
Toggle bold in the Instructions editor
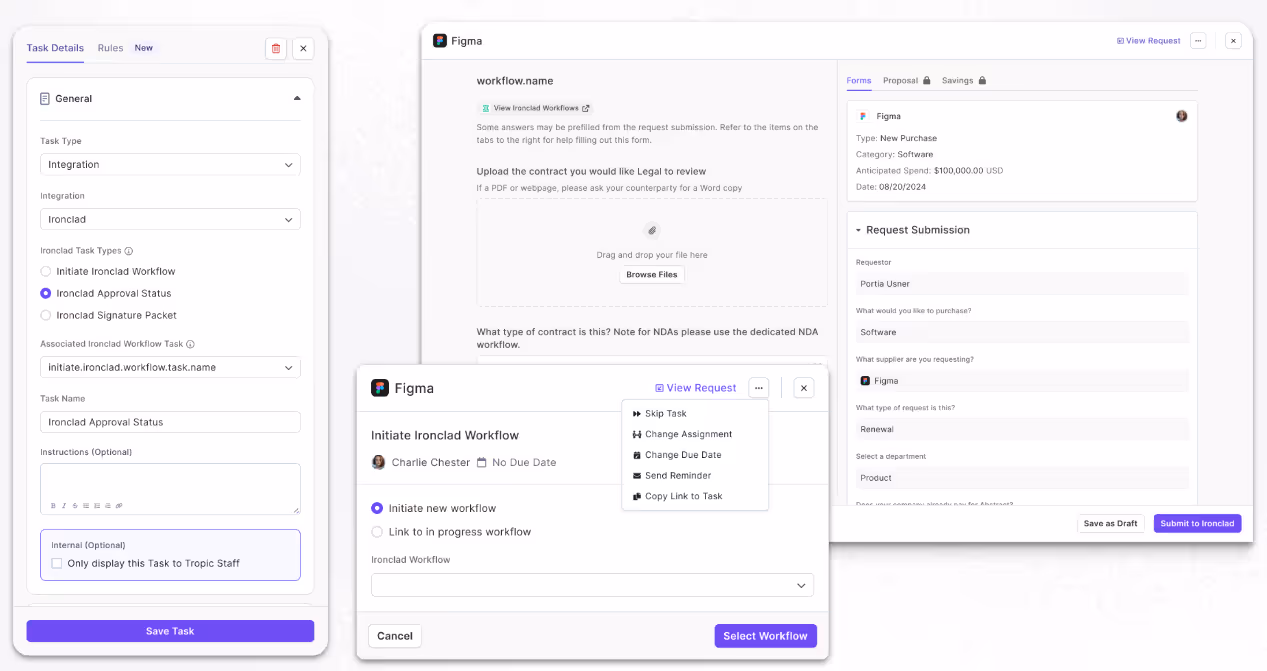[x=53, y=505]
